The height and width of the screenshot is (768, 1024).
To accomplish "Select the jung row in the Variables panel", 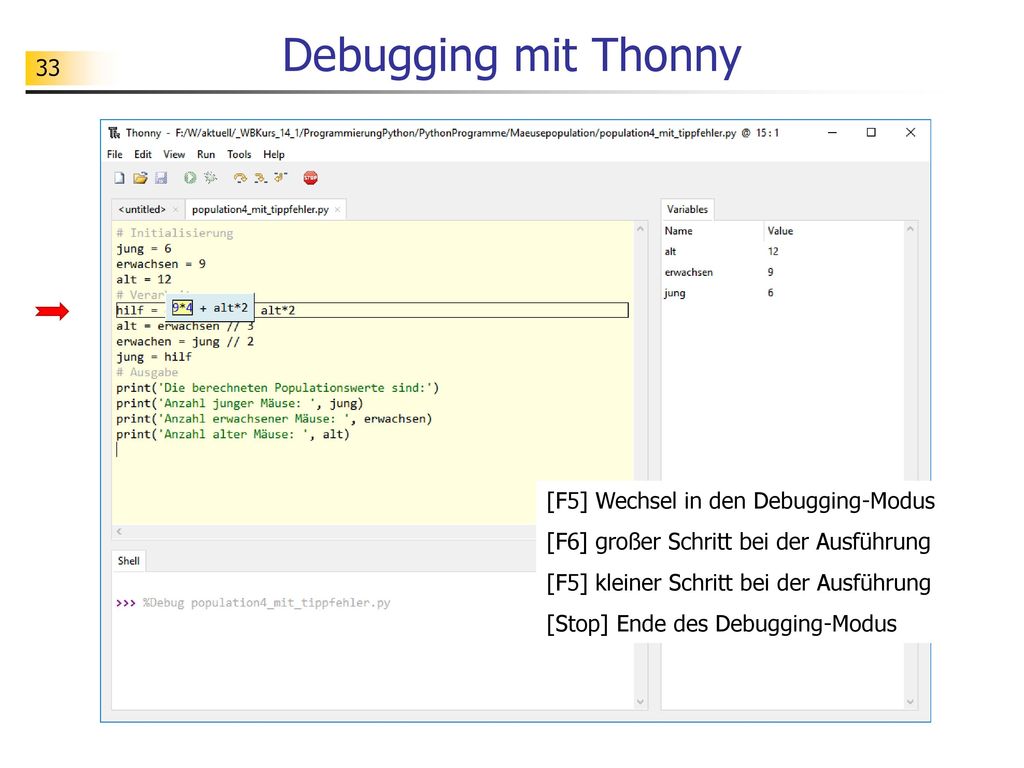I will (x=782, y=293).
